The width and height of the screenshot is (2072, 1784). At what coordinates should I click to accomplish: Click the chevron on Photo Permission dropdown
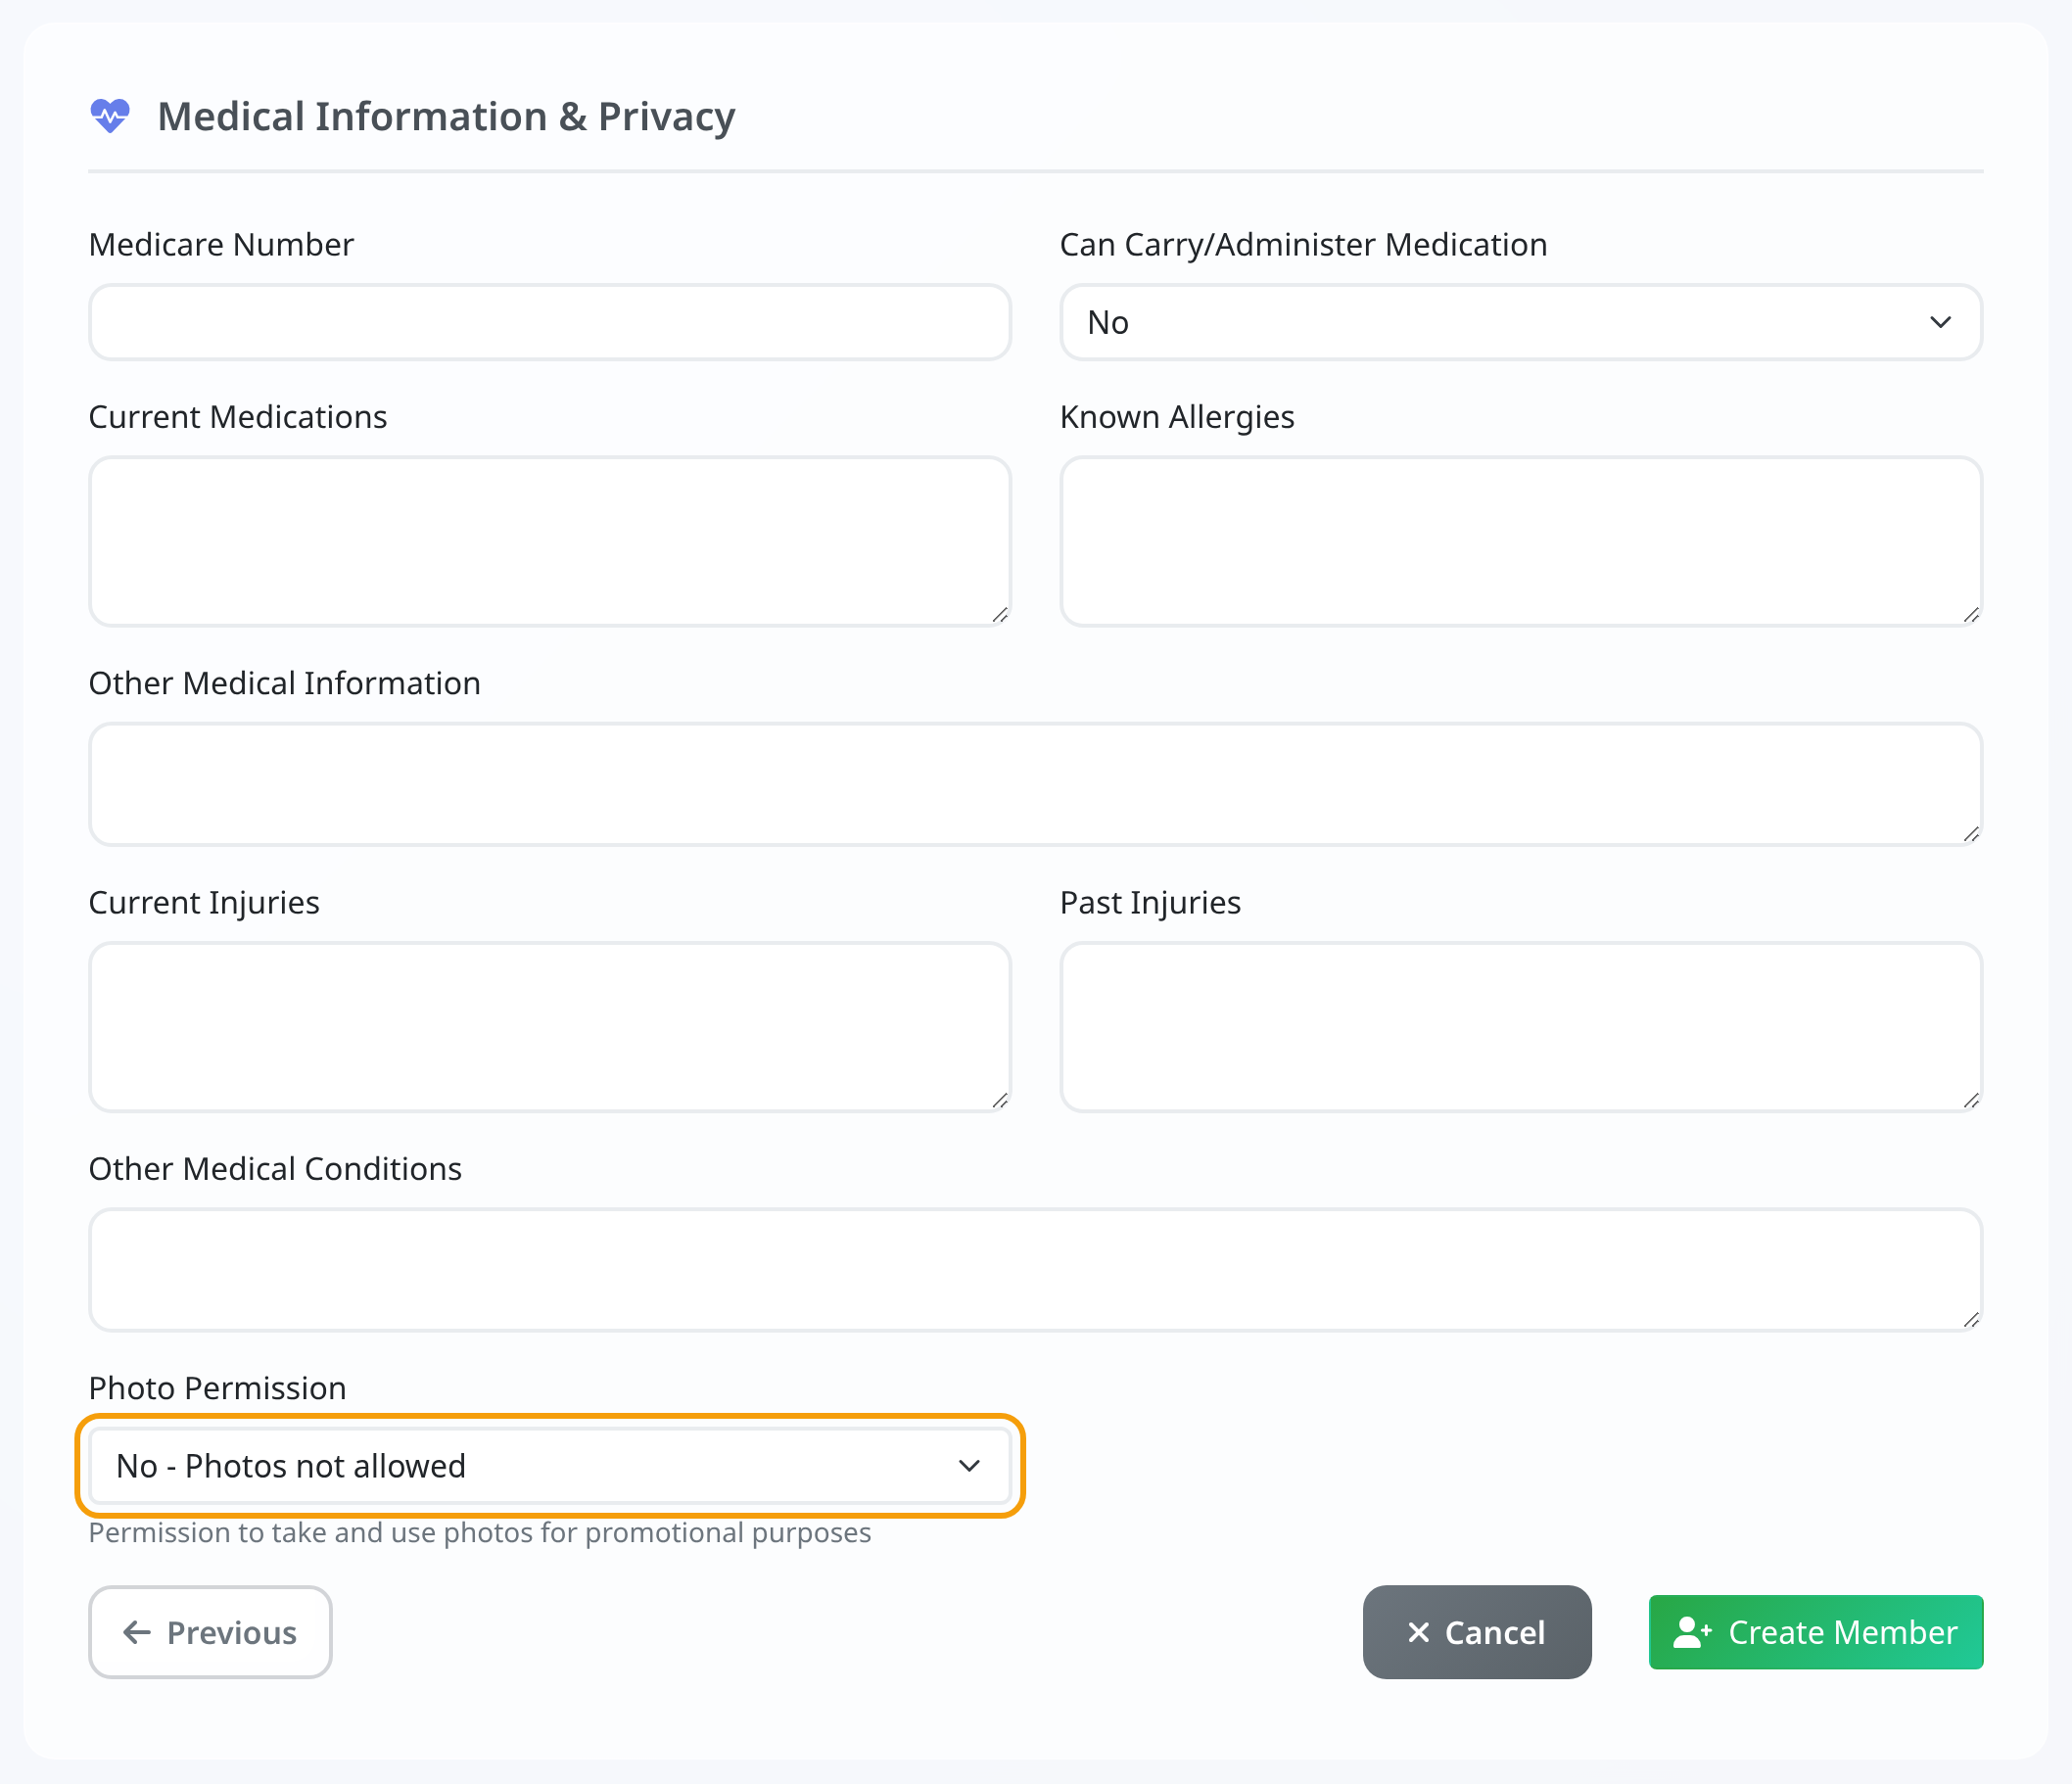(x=969, y=1466)
